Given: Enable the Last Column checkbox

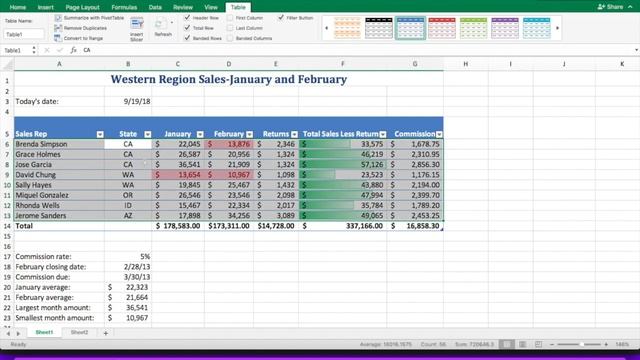Looking at the screenshot, I should [x=230, y=28].
